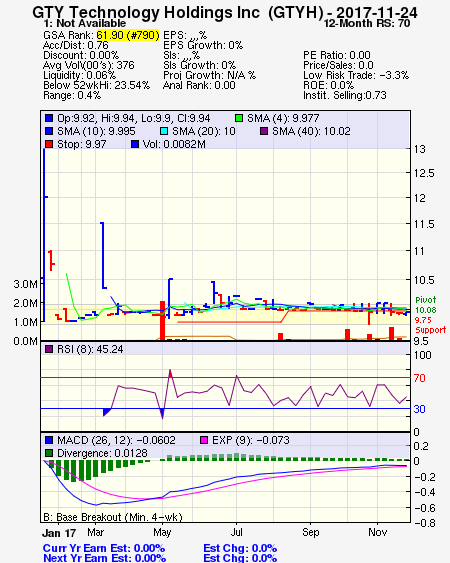Click the Next Yr Earn Est: 0.00% text
Image resolution: width=450 pixels, height=563 pixels.
(104, 558)
